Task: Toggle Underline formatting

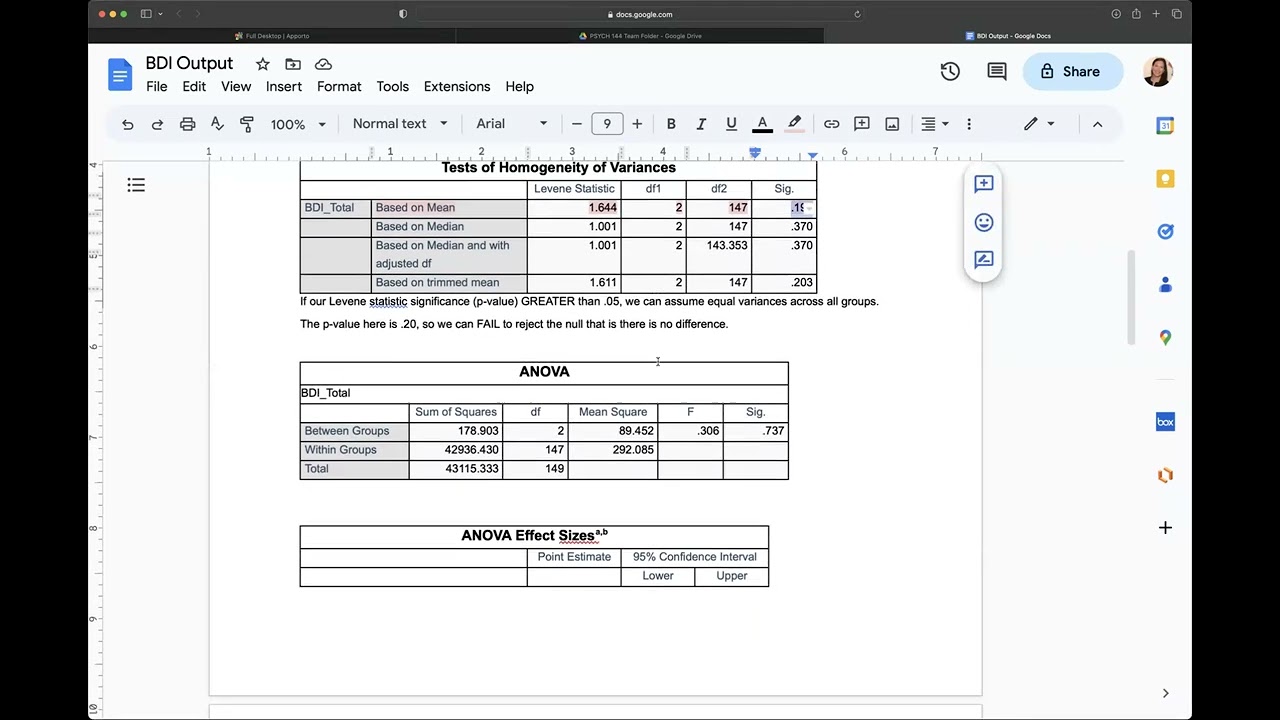Action: [731, 124]
